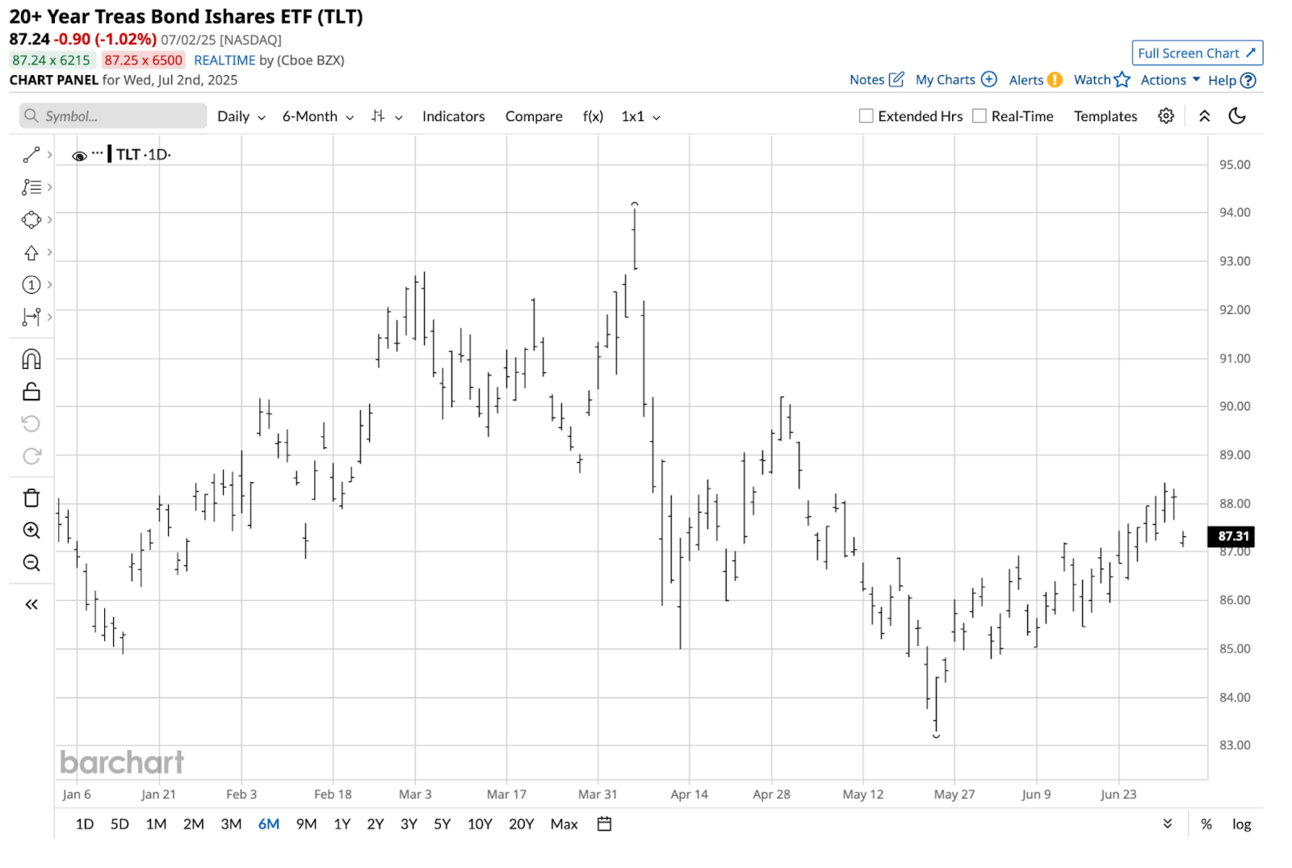Toggle the magnet snap mode
Screen dimensions: 1292x868
coord(31,359)
